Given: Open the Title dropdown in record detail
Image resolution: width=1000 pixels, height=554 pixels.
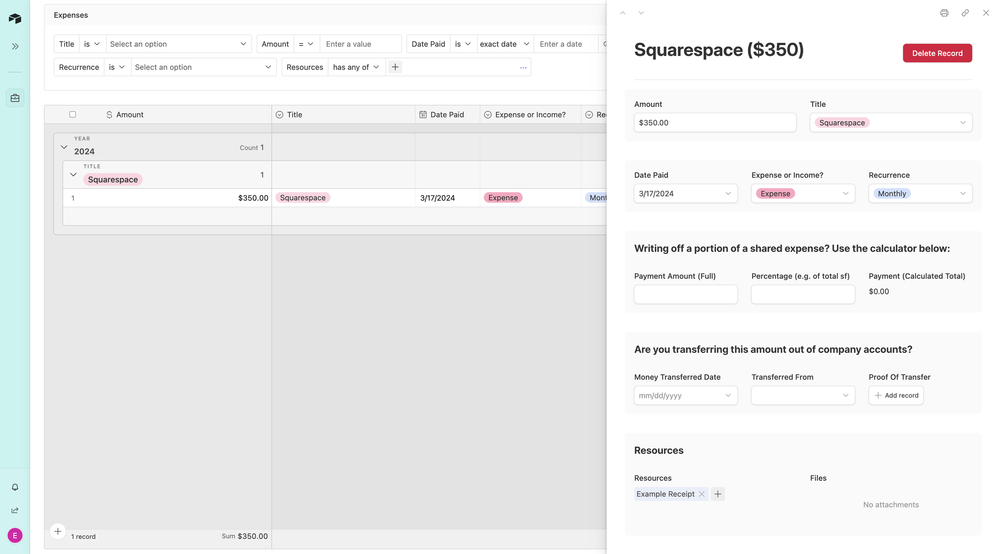Looking at the screenshot, I should pos(891,122).
